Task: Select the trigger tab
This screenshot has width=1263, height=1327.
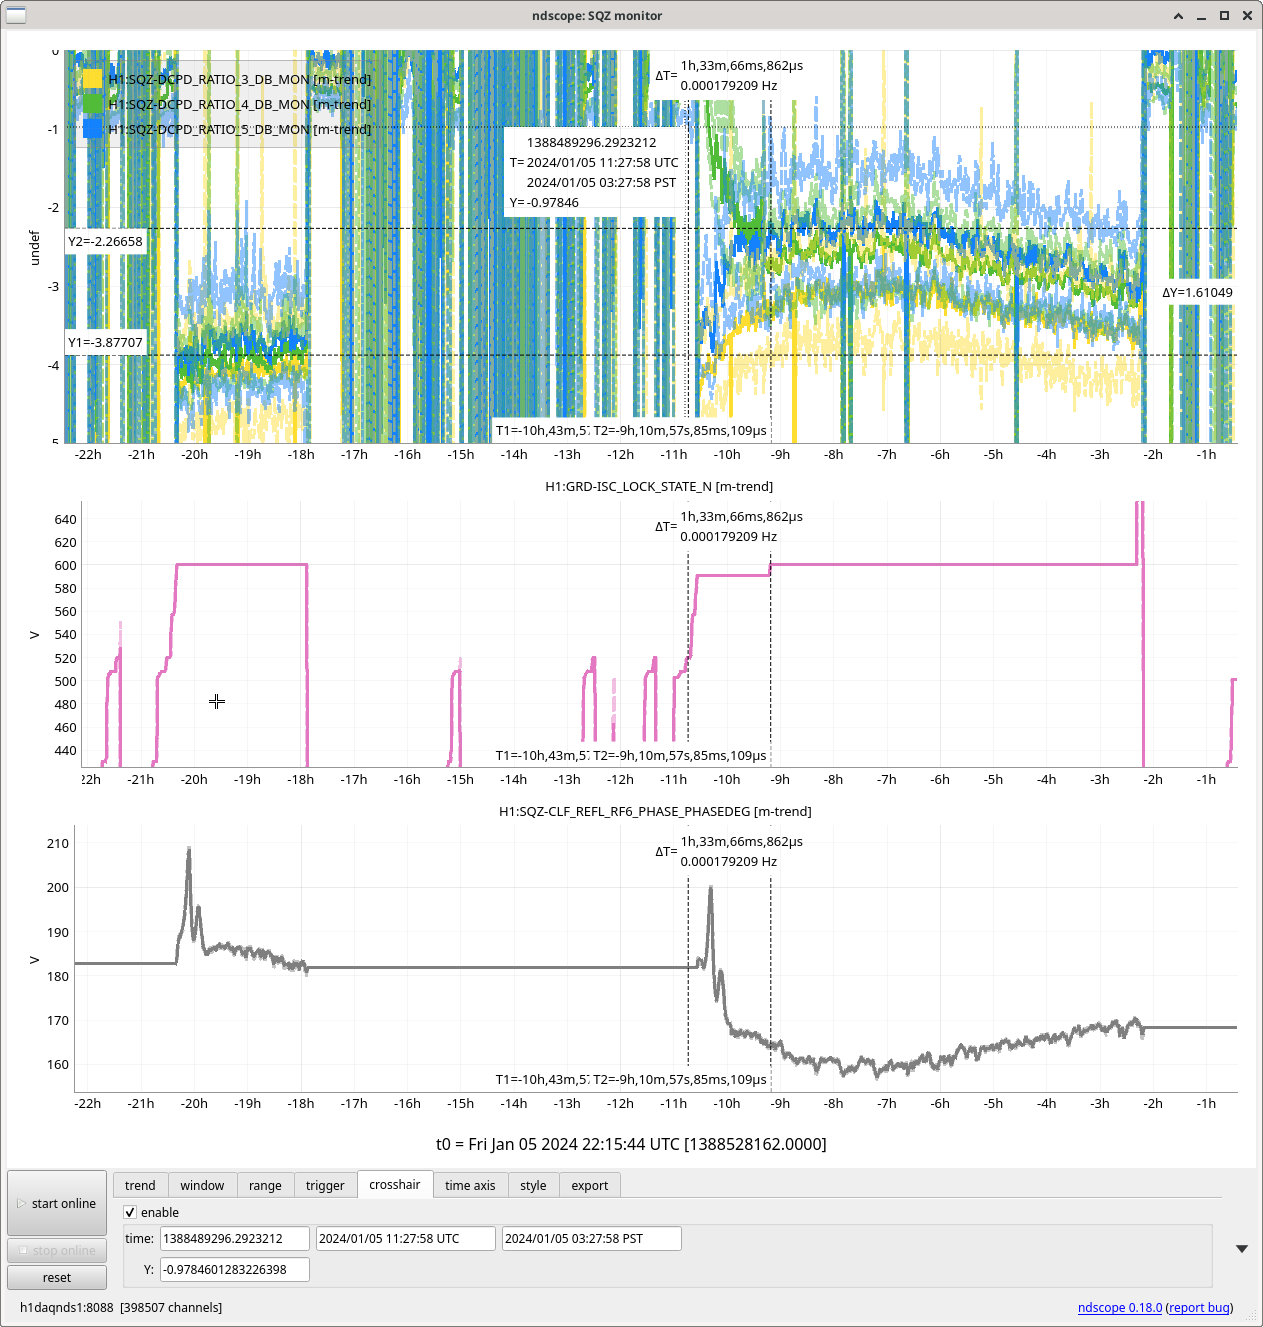Action: (325, 1185)
